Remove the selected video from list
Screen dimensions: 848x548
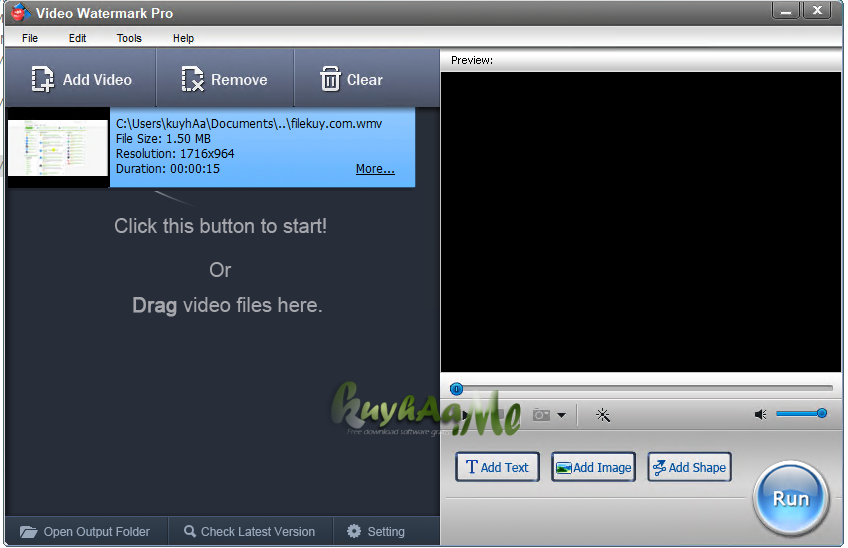[224, 80]
